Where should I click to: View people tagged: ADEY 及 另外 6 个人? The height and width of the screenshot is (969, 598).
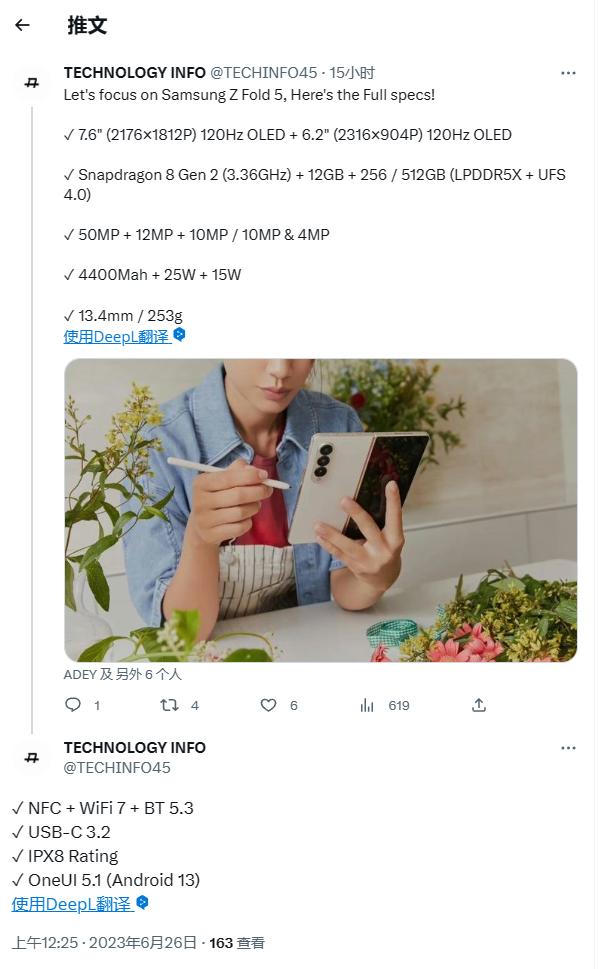click(122, 674)
